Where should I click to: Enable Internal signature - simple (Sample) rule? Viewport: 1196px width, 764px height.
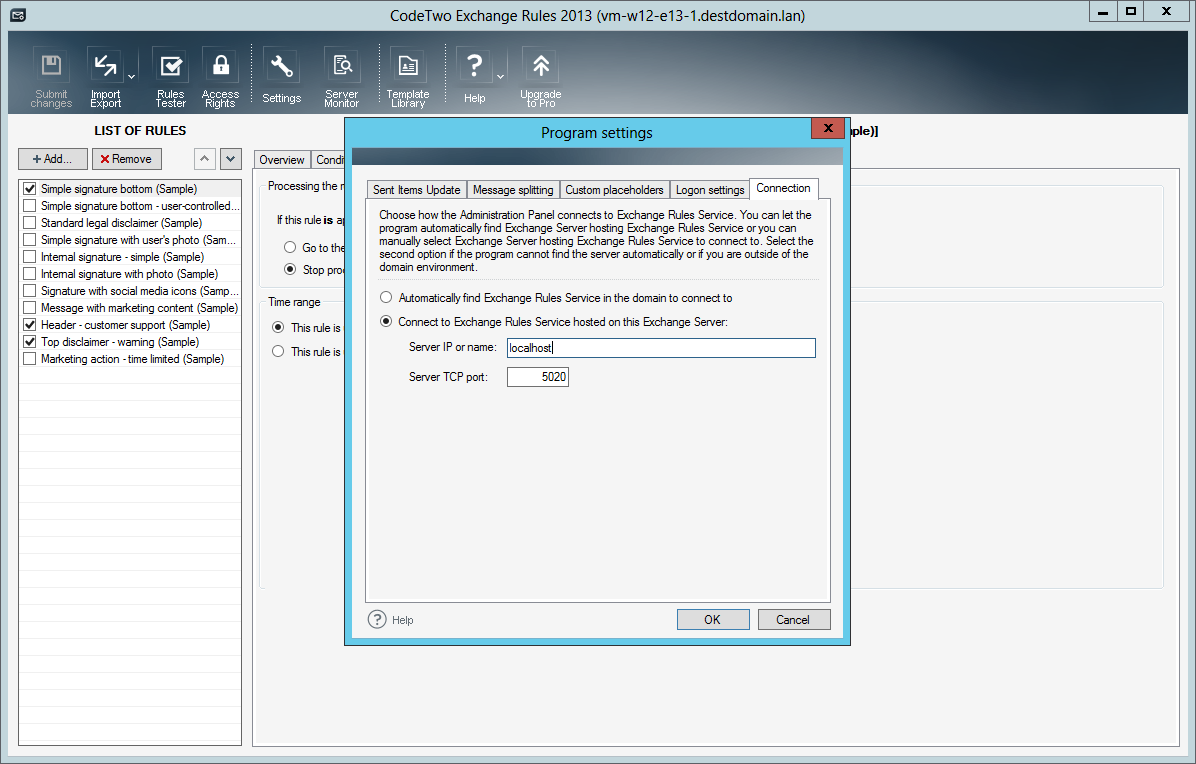click(x=30, y=257)
